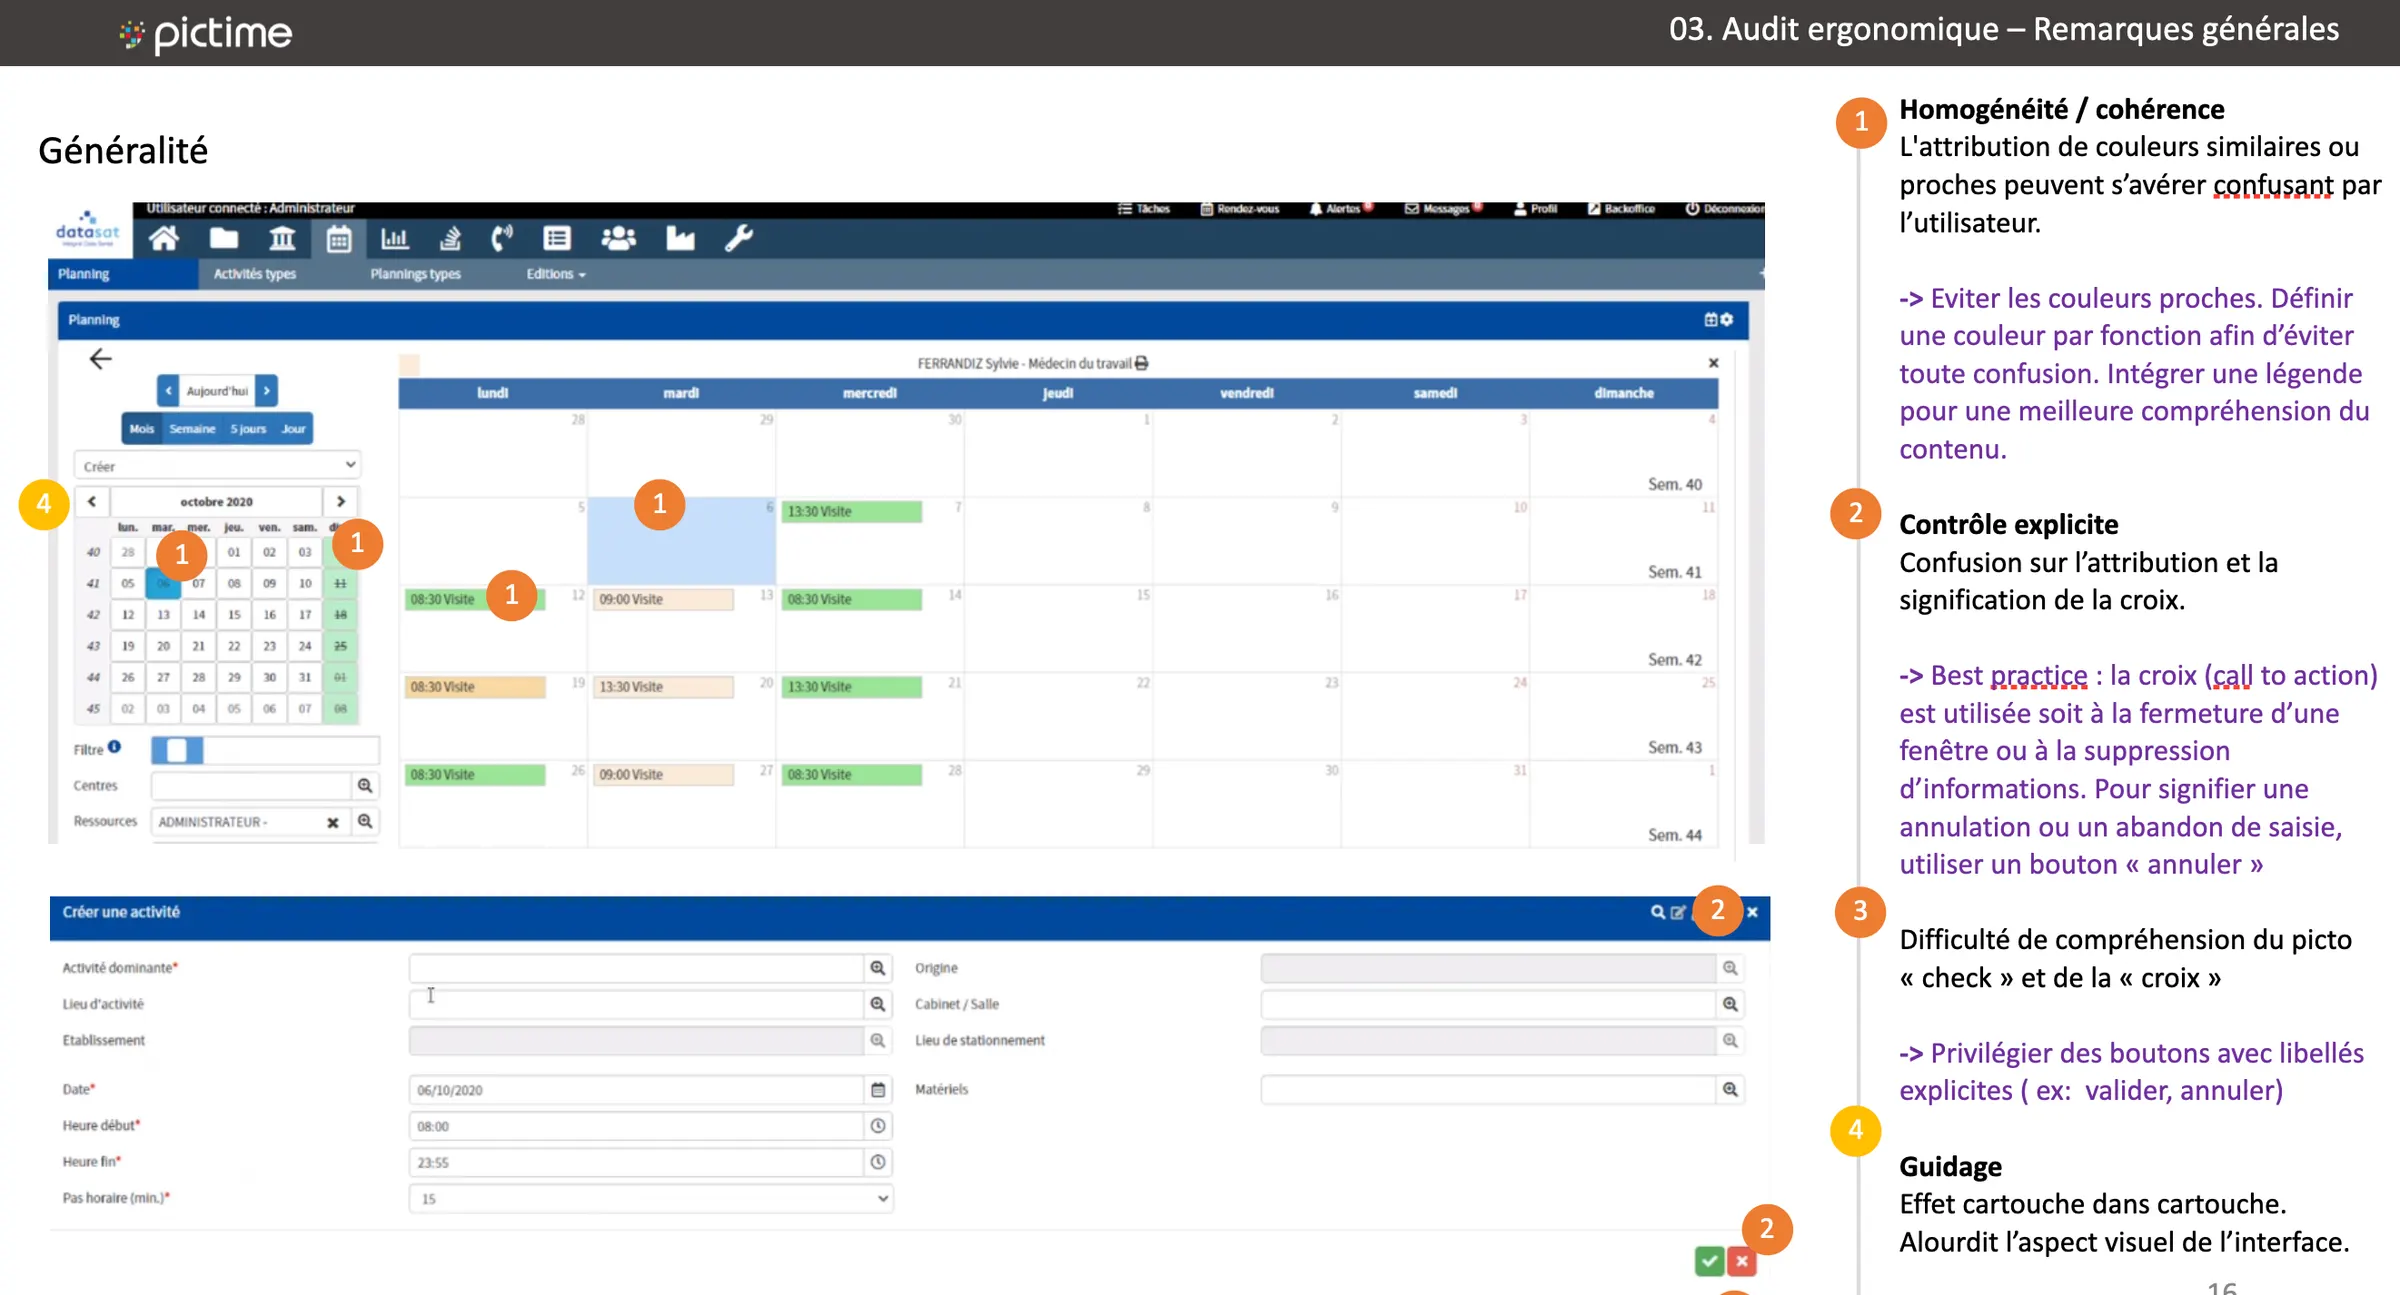Switch calendar to 5 jours view
Screen dimensions: 2400x1295
pyautogui.click(x=248, y=429)
